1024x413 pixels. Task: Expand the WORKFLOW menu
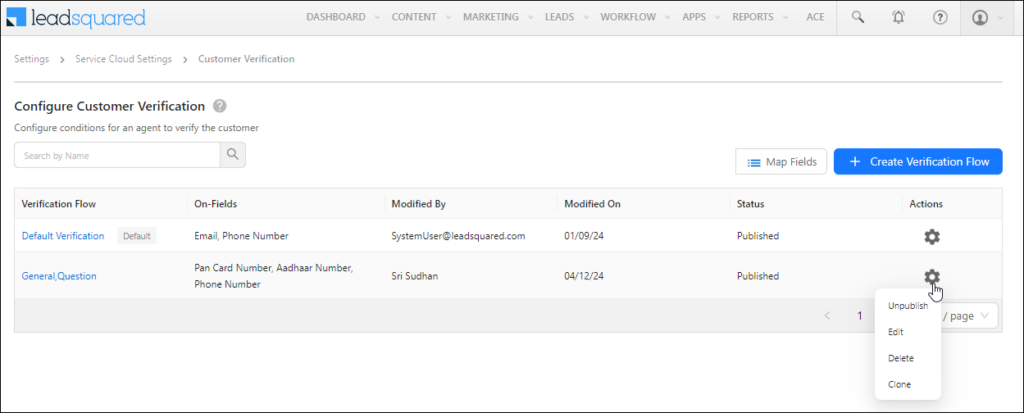coord(635,18)
